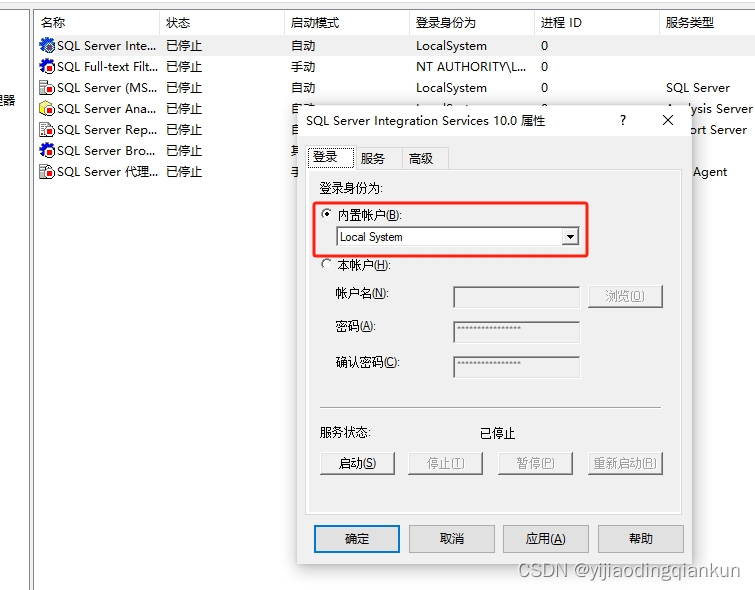The image size is (755, 590).
Task: Click the SQL Server Integration Services service icon
Action: (47, 45)
